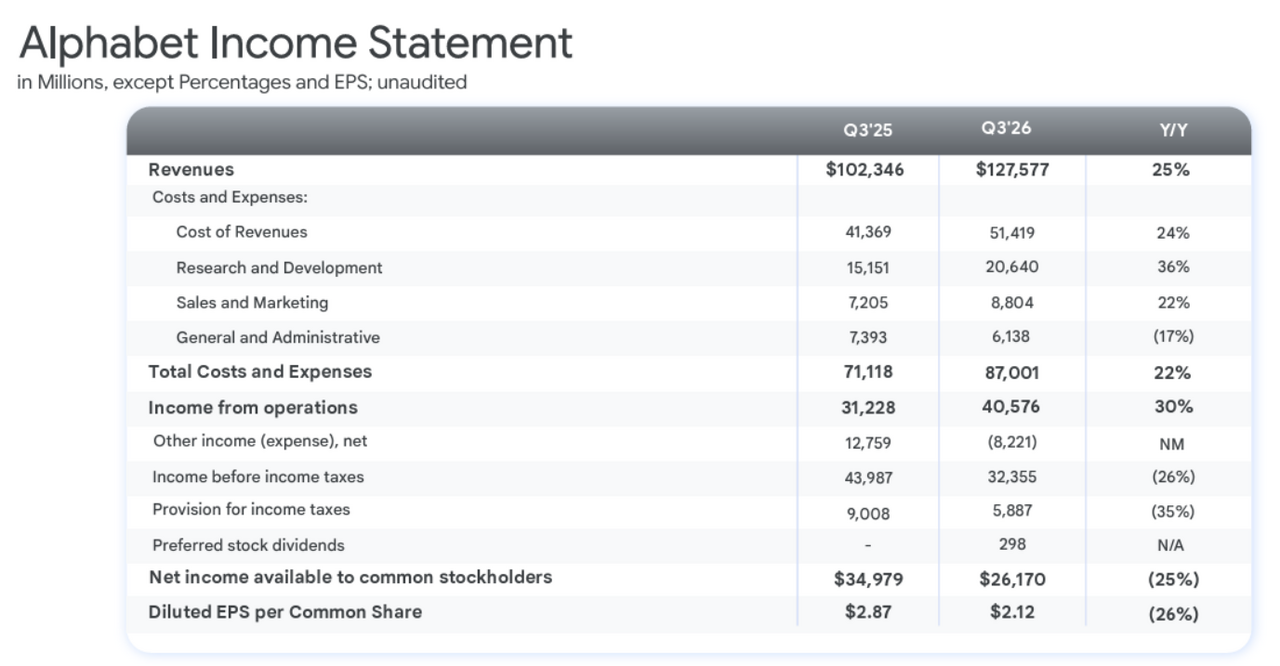Select the "Provision for income taxes" label
The width and height of the screenshot is (1280, 666).
[x=251, y=510]
